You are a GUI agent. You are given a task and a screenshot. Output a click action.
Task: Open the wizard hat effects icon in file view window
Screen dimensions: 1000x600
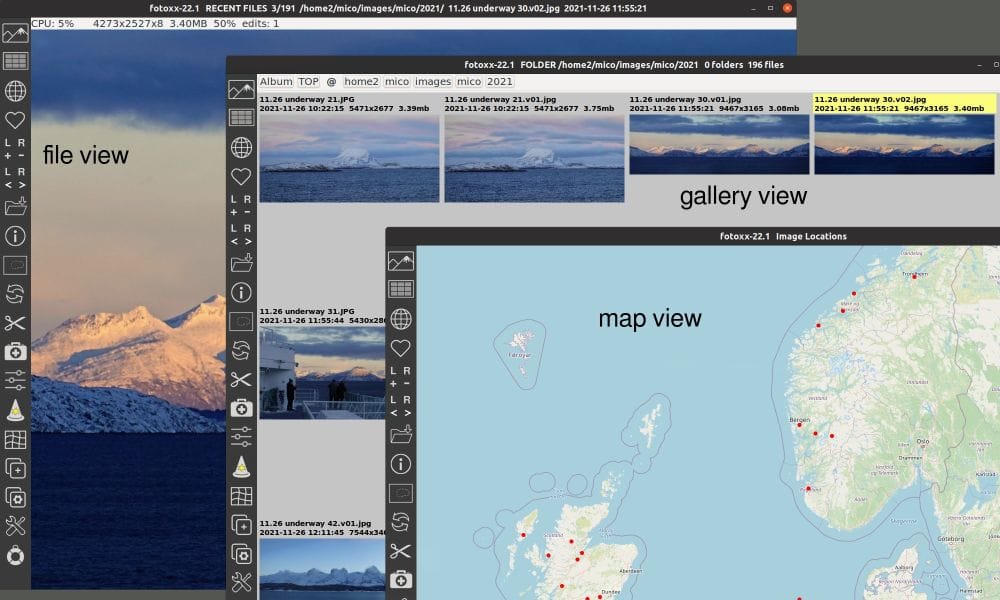pyautogui.click(x=15, y=410)
